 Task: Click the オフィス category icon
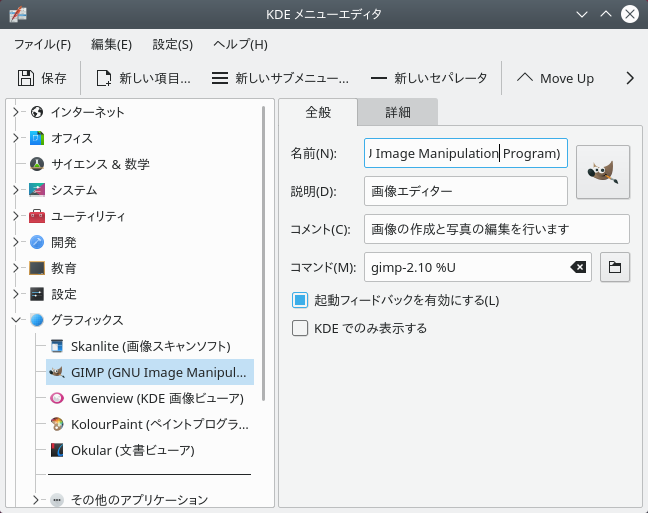(37, 138)
